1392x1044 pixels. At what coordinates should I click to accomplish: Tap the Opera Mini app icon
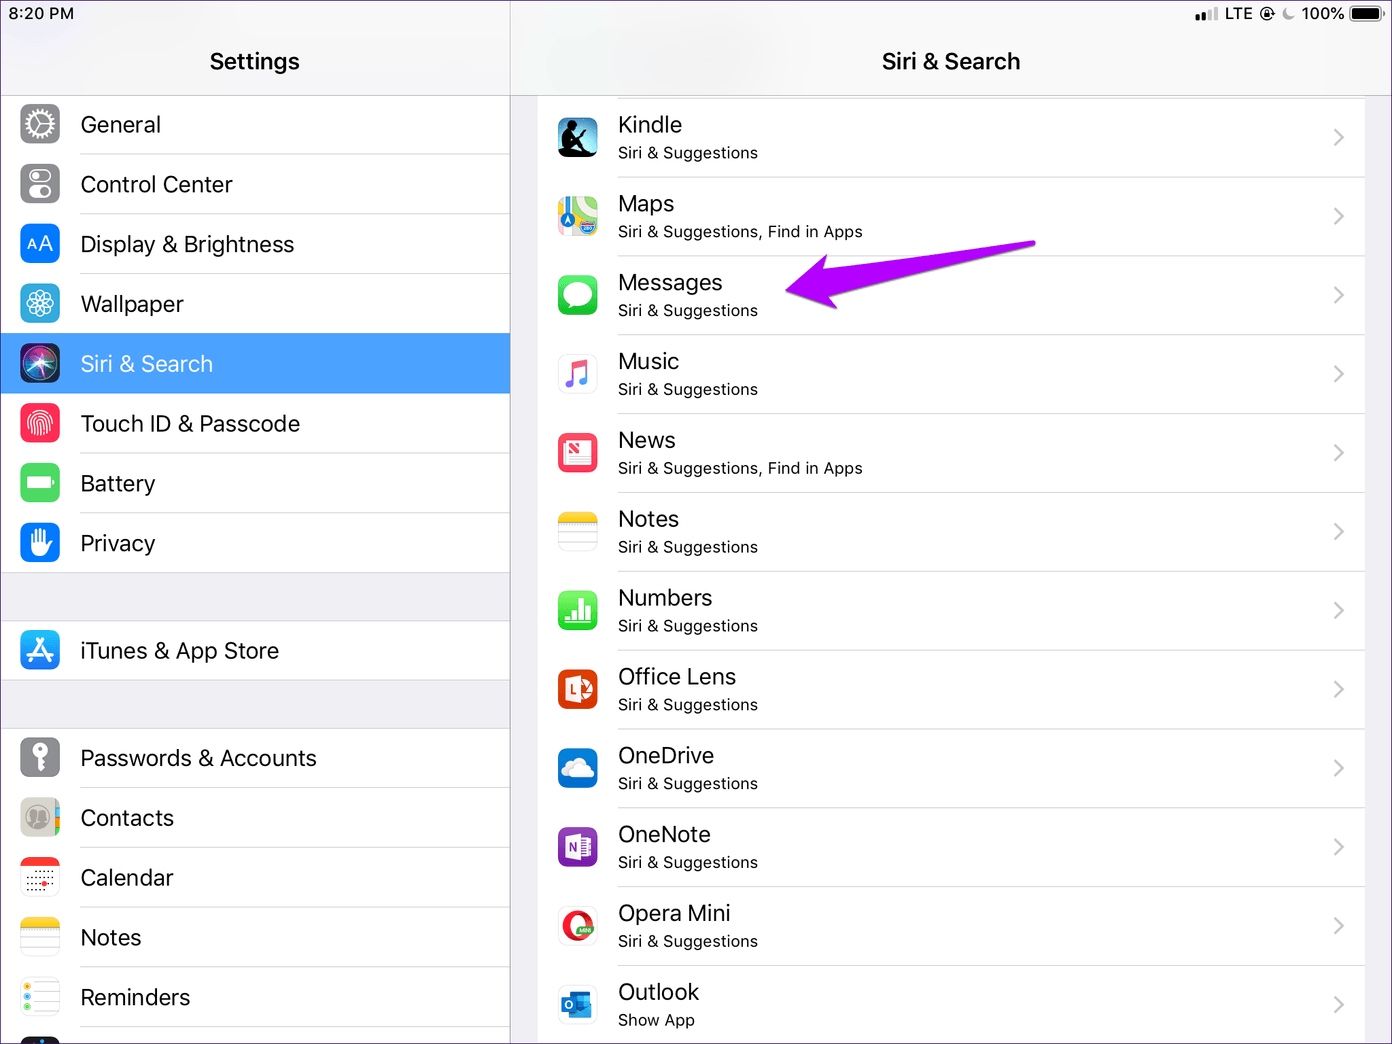(578, 926)
